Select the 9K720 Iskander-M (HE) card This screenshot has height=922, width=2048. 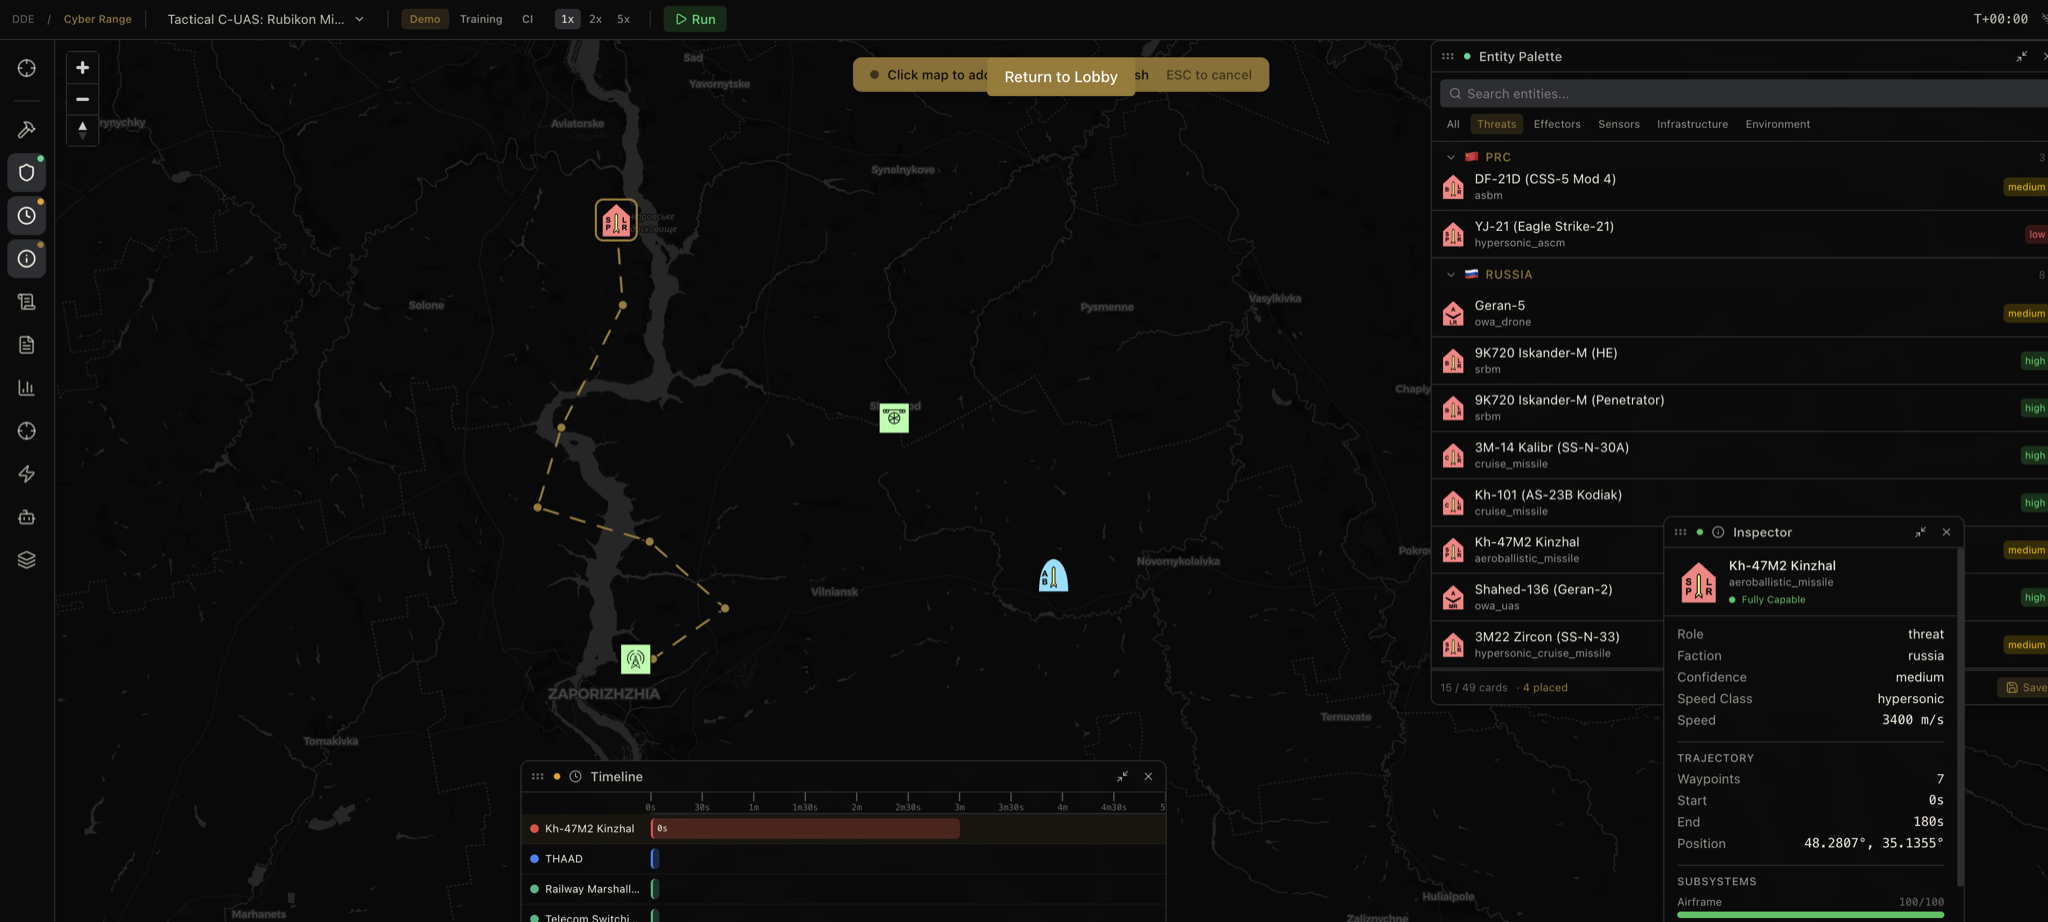point(1740,361)
